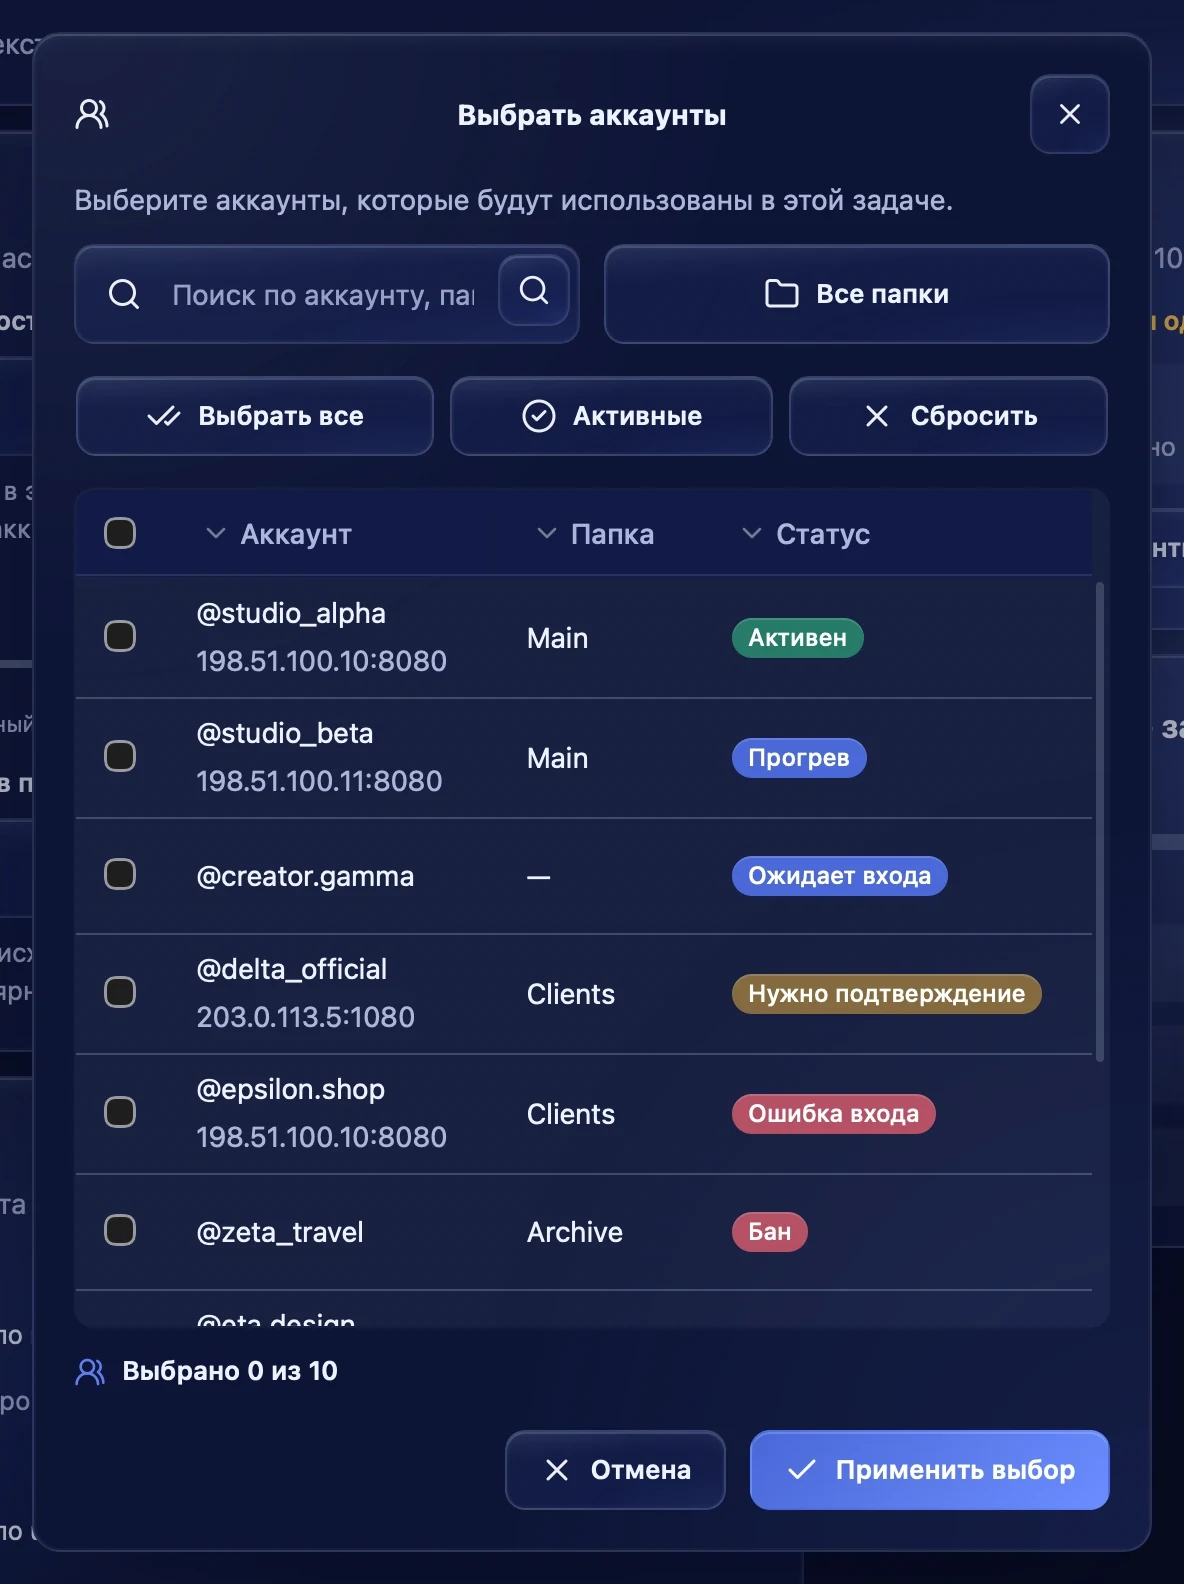This screenshot has width=1184, height=1584.
Task: Check the @studio_alpha account checkbox
Action: tap(120, 636)
